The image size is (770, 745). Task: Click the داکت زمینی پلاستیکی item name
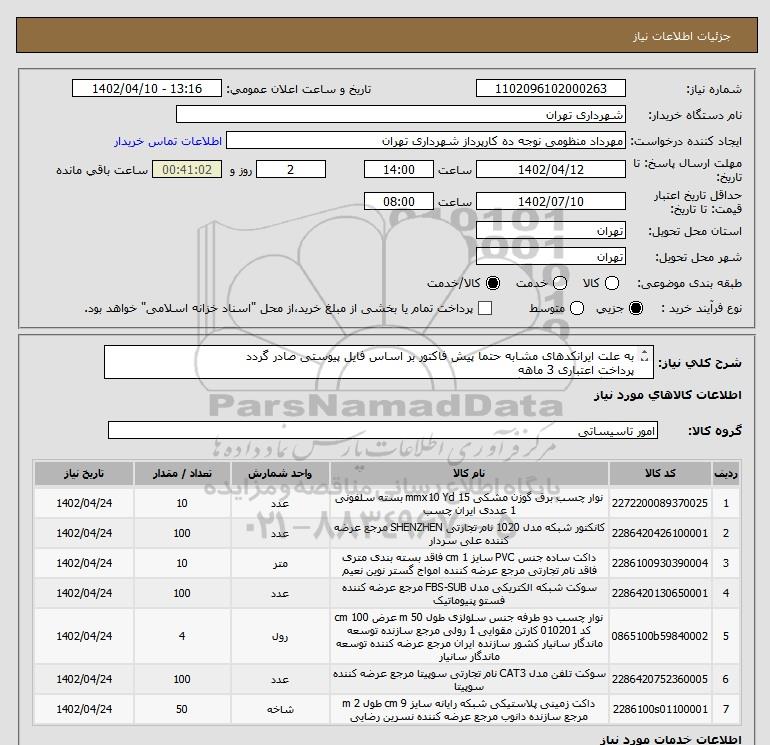(469, 710)
